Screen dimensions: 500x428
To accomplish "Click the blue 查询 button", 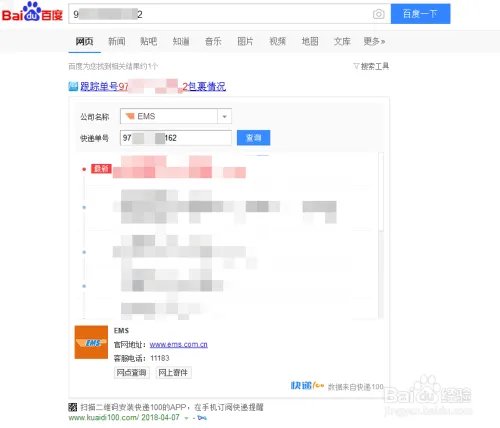I will [x=253, y=138].
